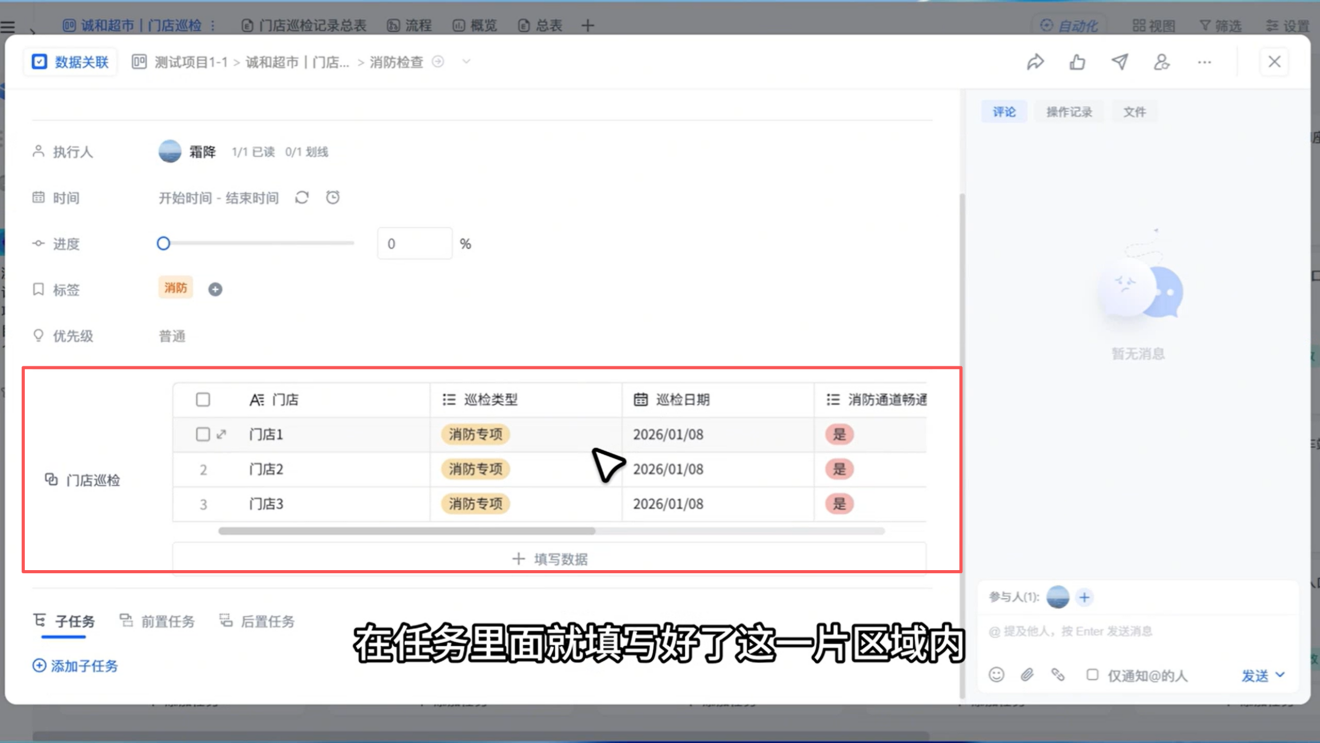The height and width of the screenshot is (743, 1320).
Task: Click the link icon in comment box
Action: point(1058,675)
